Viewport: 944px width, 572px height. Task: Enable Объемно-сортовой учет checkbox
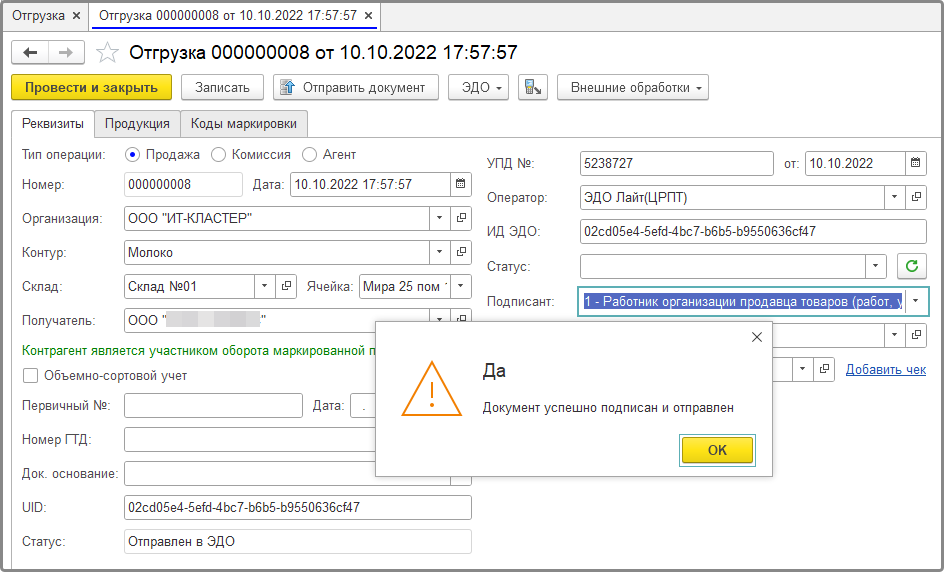click(30, 376)
